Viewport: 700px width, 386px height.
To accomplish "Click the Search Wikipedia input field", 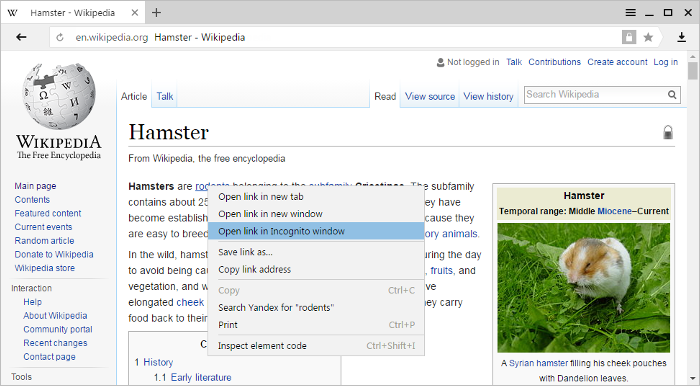I will coord(595,95).
